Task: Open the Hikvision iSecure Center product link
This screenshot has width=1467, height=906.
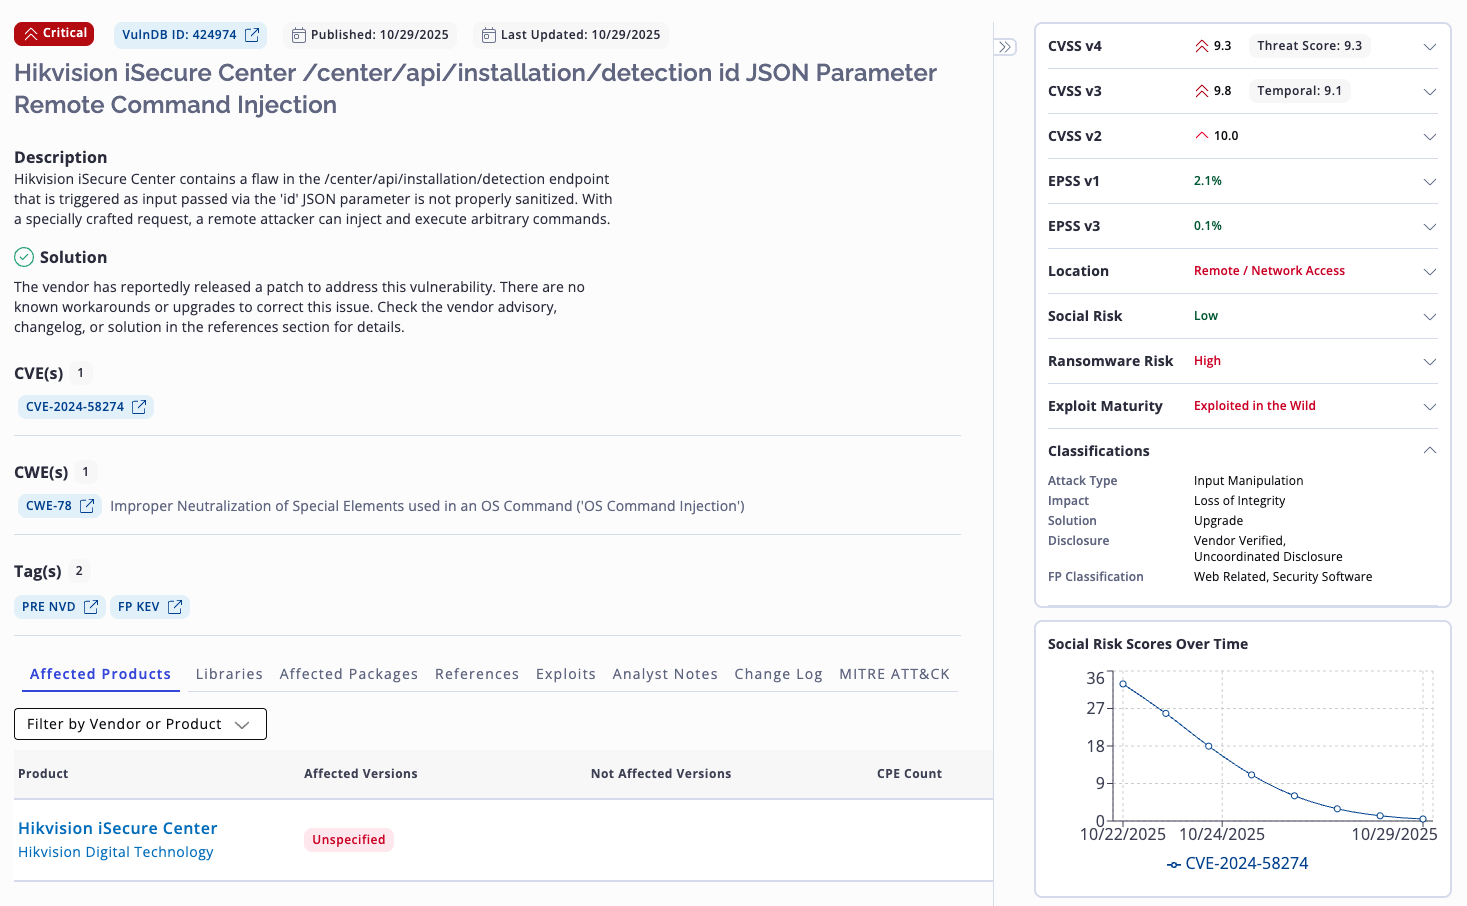Action: (118, 828)
